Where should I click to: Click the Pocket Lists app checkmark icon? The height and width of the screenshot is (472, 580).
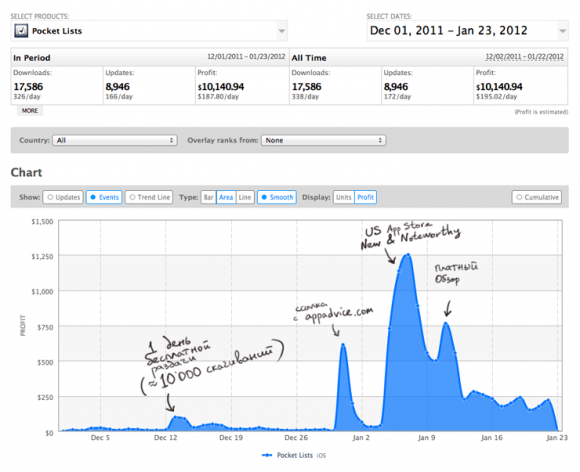tap(21, 31)
